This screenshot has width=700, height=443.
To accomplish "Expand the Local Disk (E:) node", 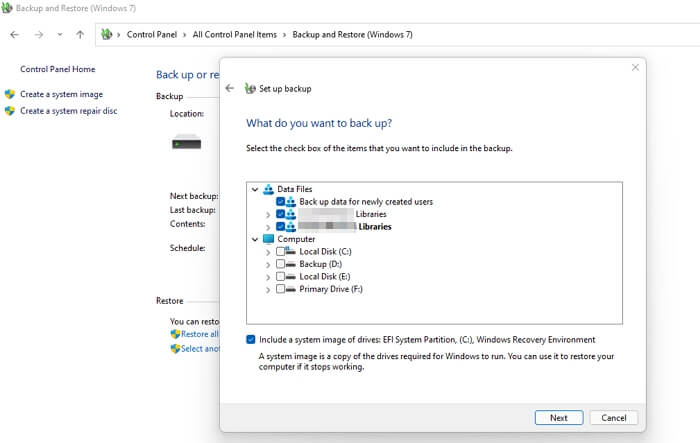I will (268, 277).
